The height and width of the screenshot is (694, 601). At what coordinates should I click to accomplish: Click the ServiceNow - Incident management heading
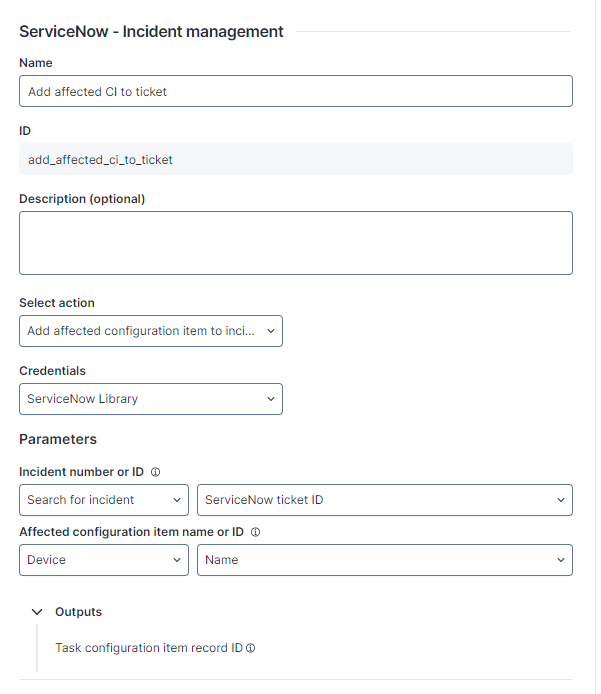[x=151, y=32]
